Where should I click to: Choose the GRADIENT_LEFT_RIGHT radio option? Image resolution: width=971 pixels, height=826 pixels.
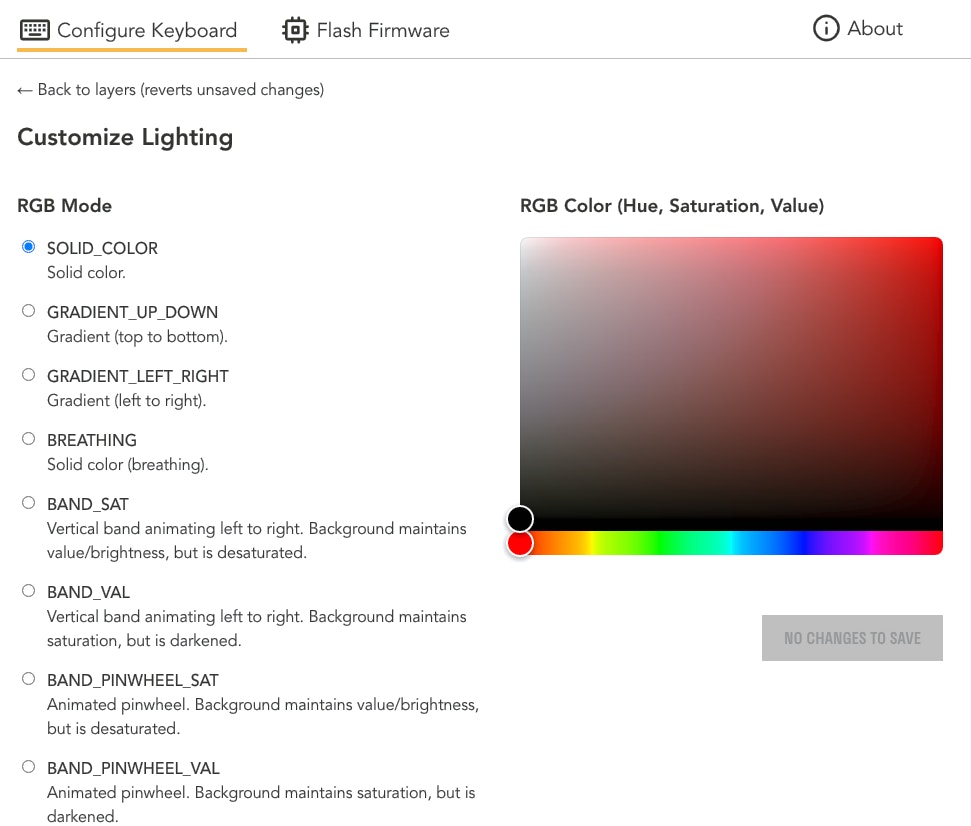(29, 375)
